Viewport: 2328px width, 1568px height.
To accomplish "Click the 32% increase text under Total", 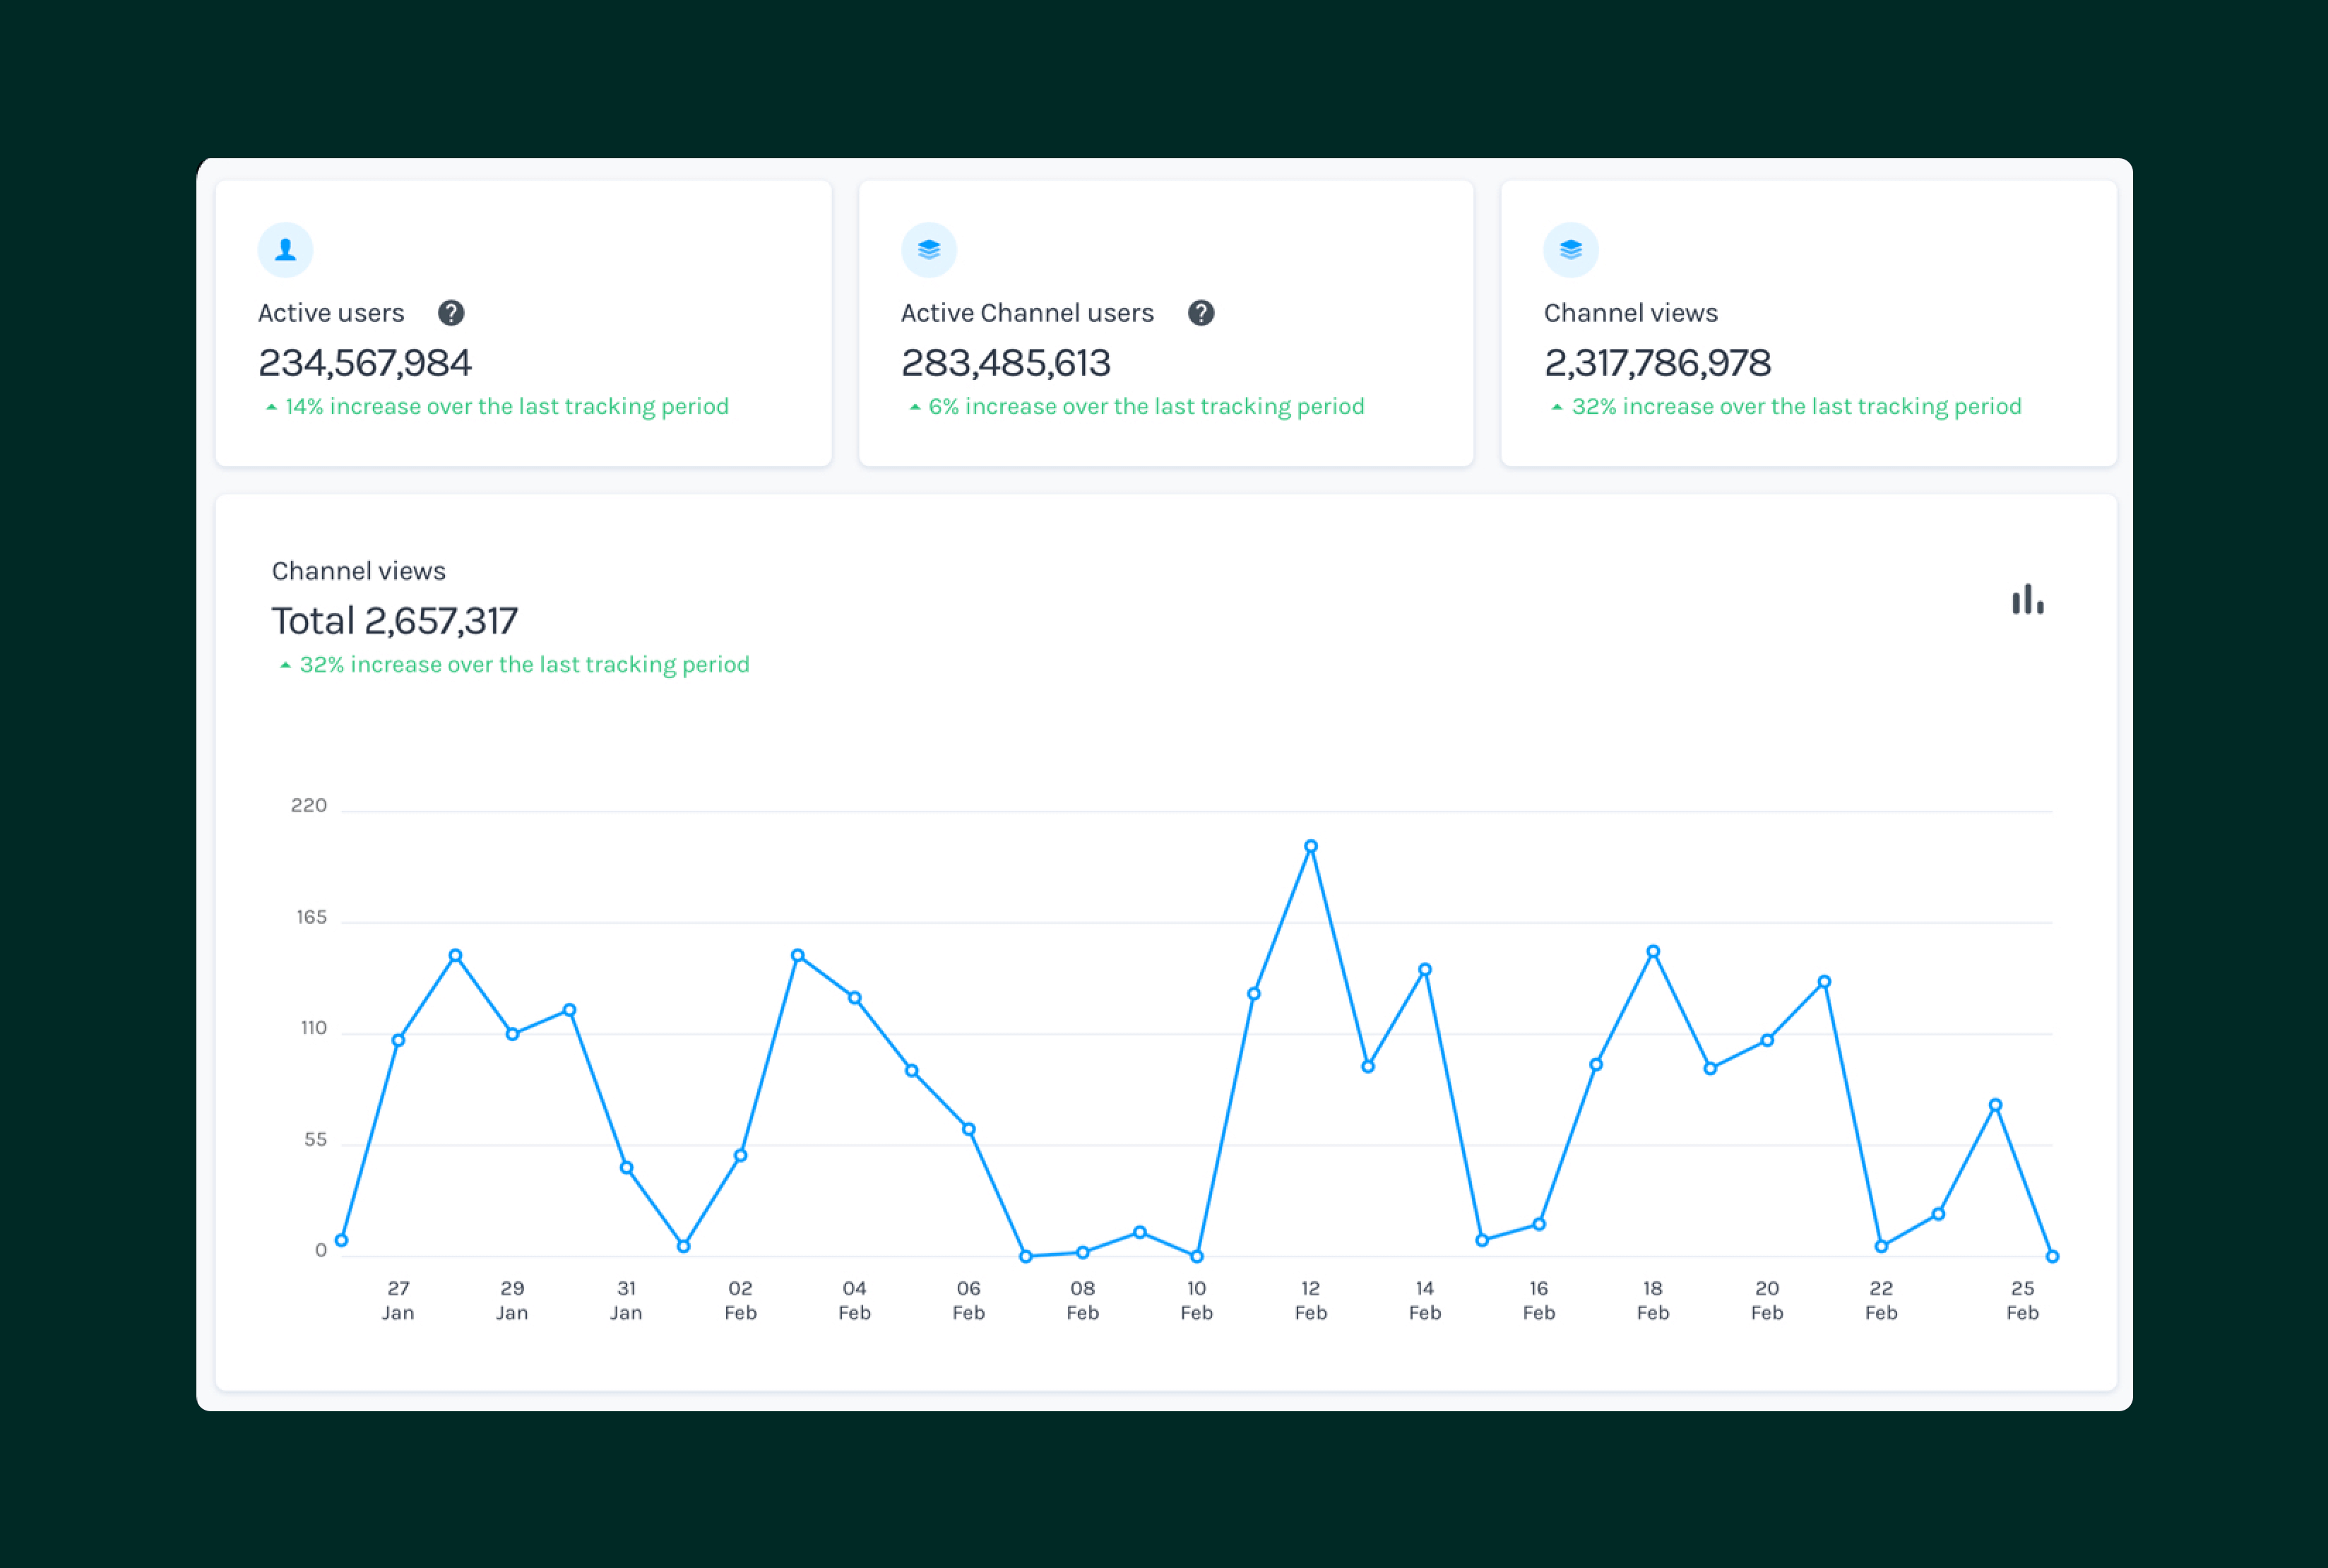I will pyautogui.click(x=524, y=664).
